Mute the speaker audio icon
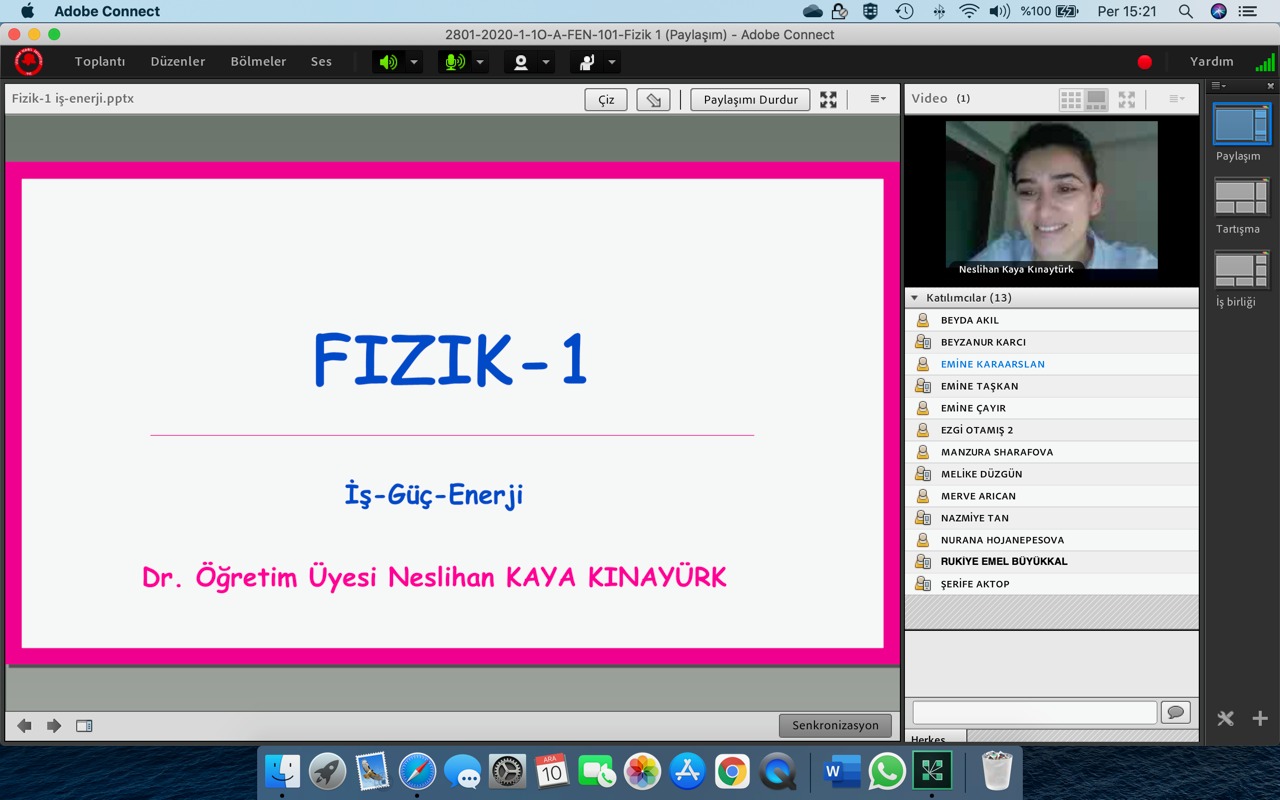Screen dimensions: 1280x800 pos(388,62)
